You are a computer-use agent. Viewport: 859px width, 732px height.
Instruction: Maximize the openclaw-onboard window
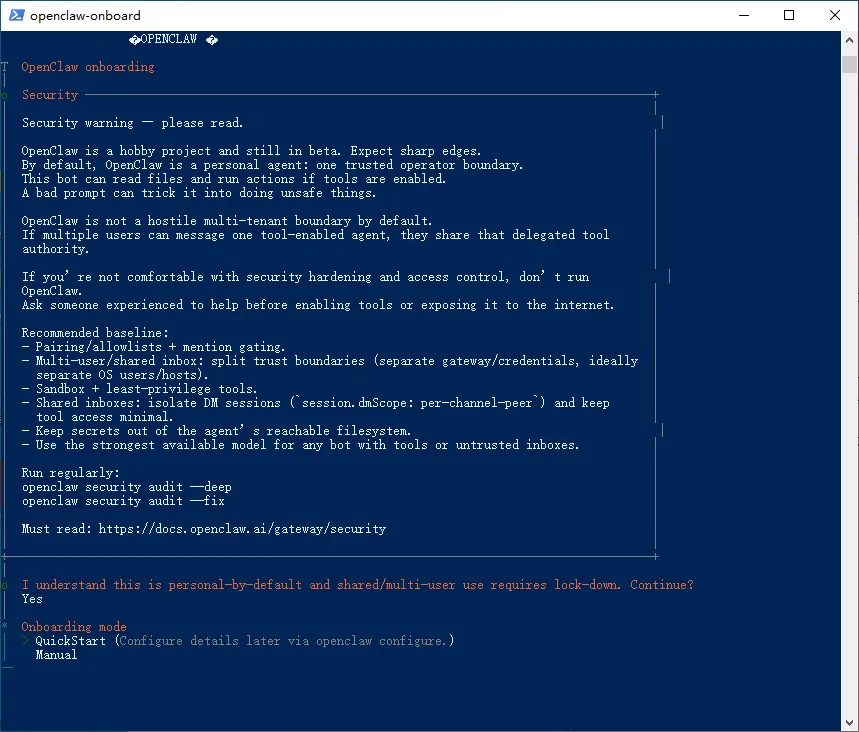click(x=789, y=15)
